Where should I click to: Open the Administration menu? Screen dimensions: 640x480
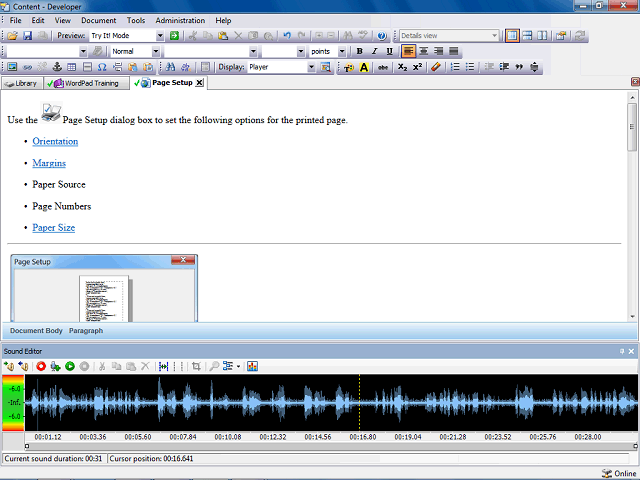click(x=180, y=20)
